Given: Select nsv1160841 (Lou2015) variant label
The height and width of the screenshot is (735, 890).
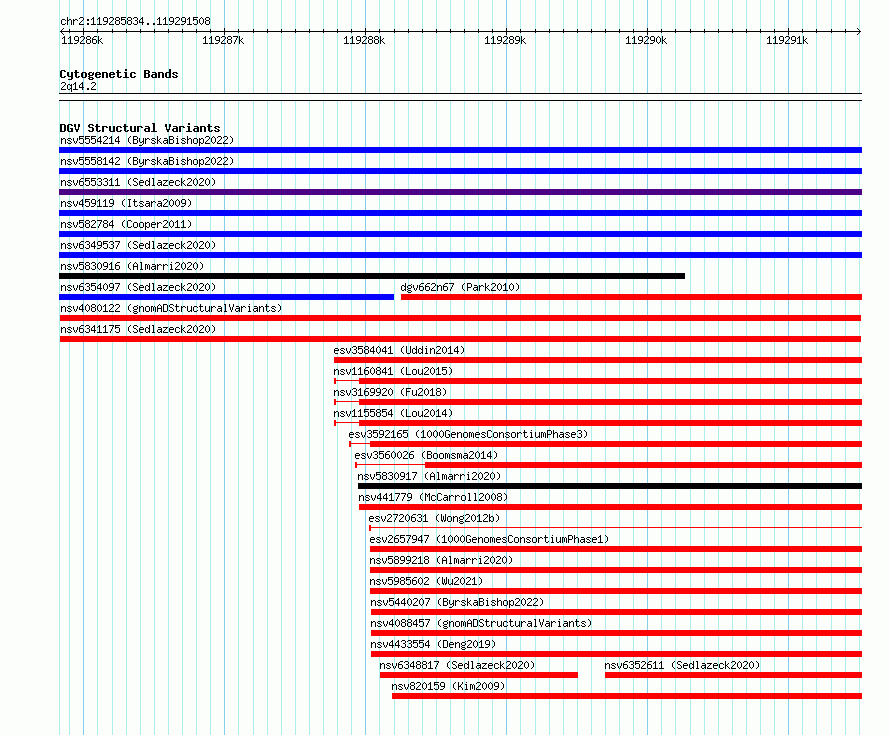Looking at the screenshot, I should [x=393, y=371].
